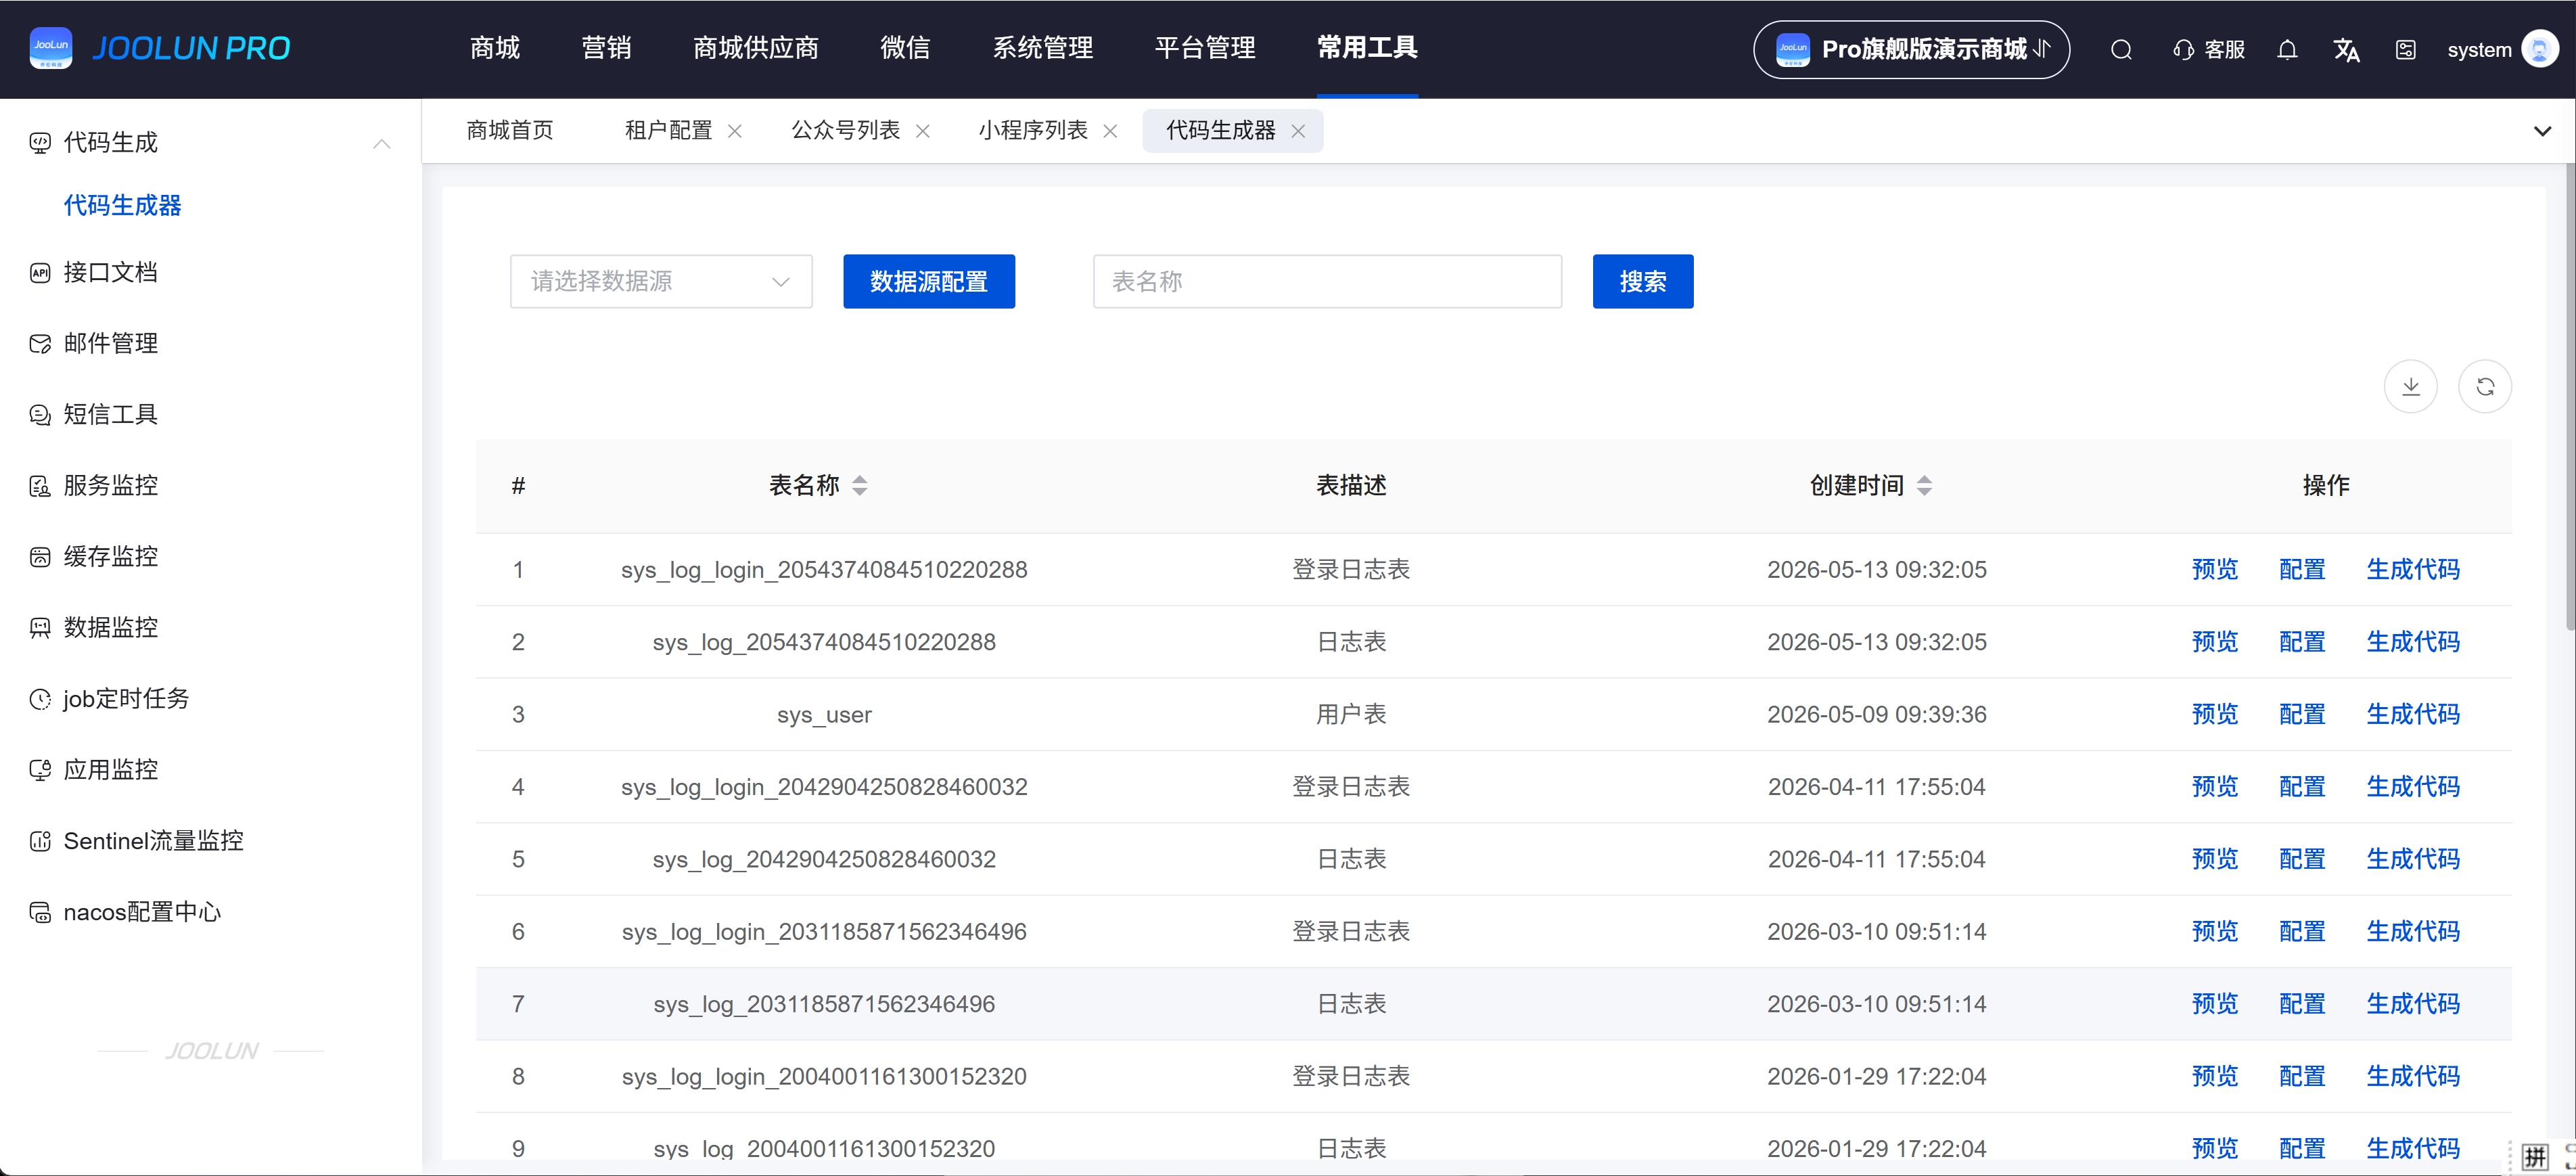2576x1176 pixels.
Task: Click 配置 for sys_log_login_2042904250828460032 row
Action: 2302,787
